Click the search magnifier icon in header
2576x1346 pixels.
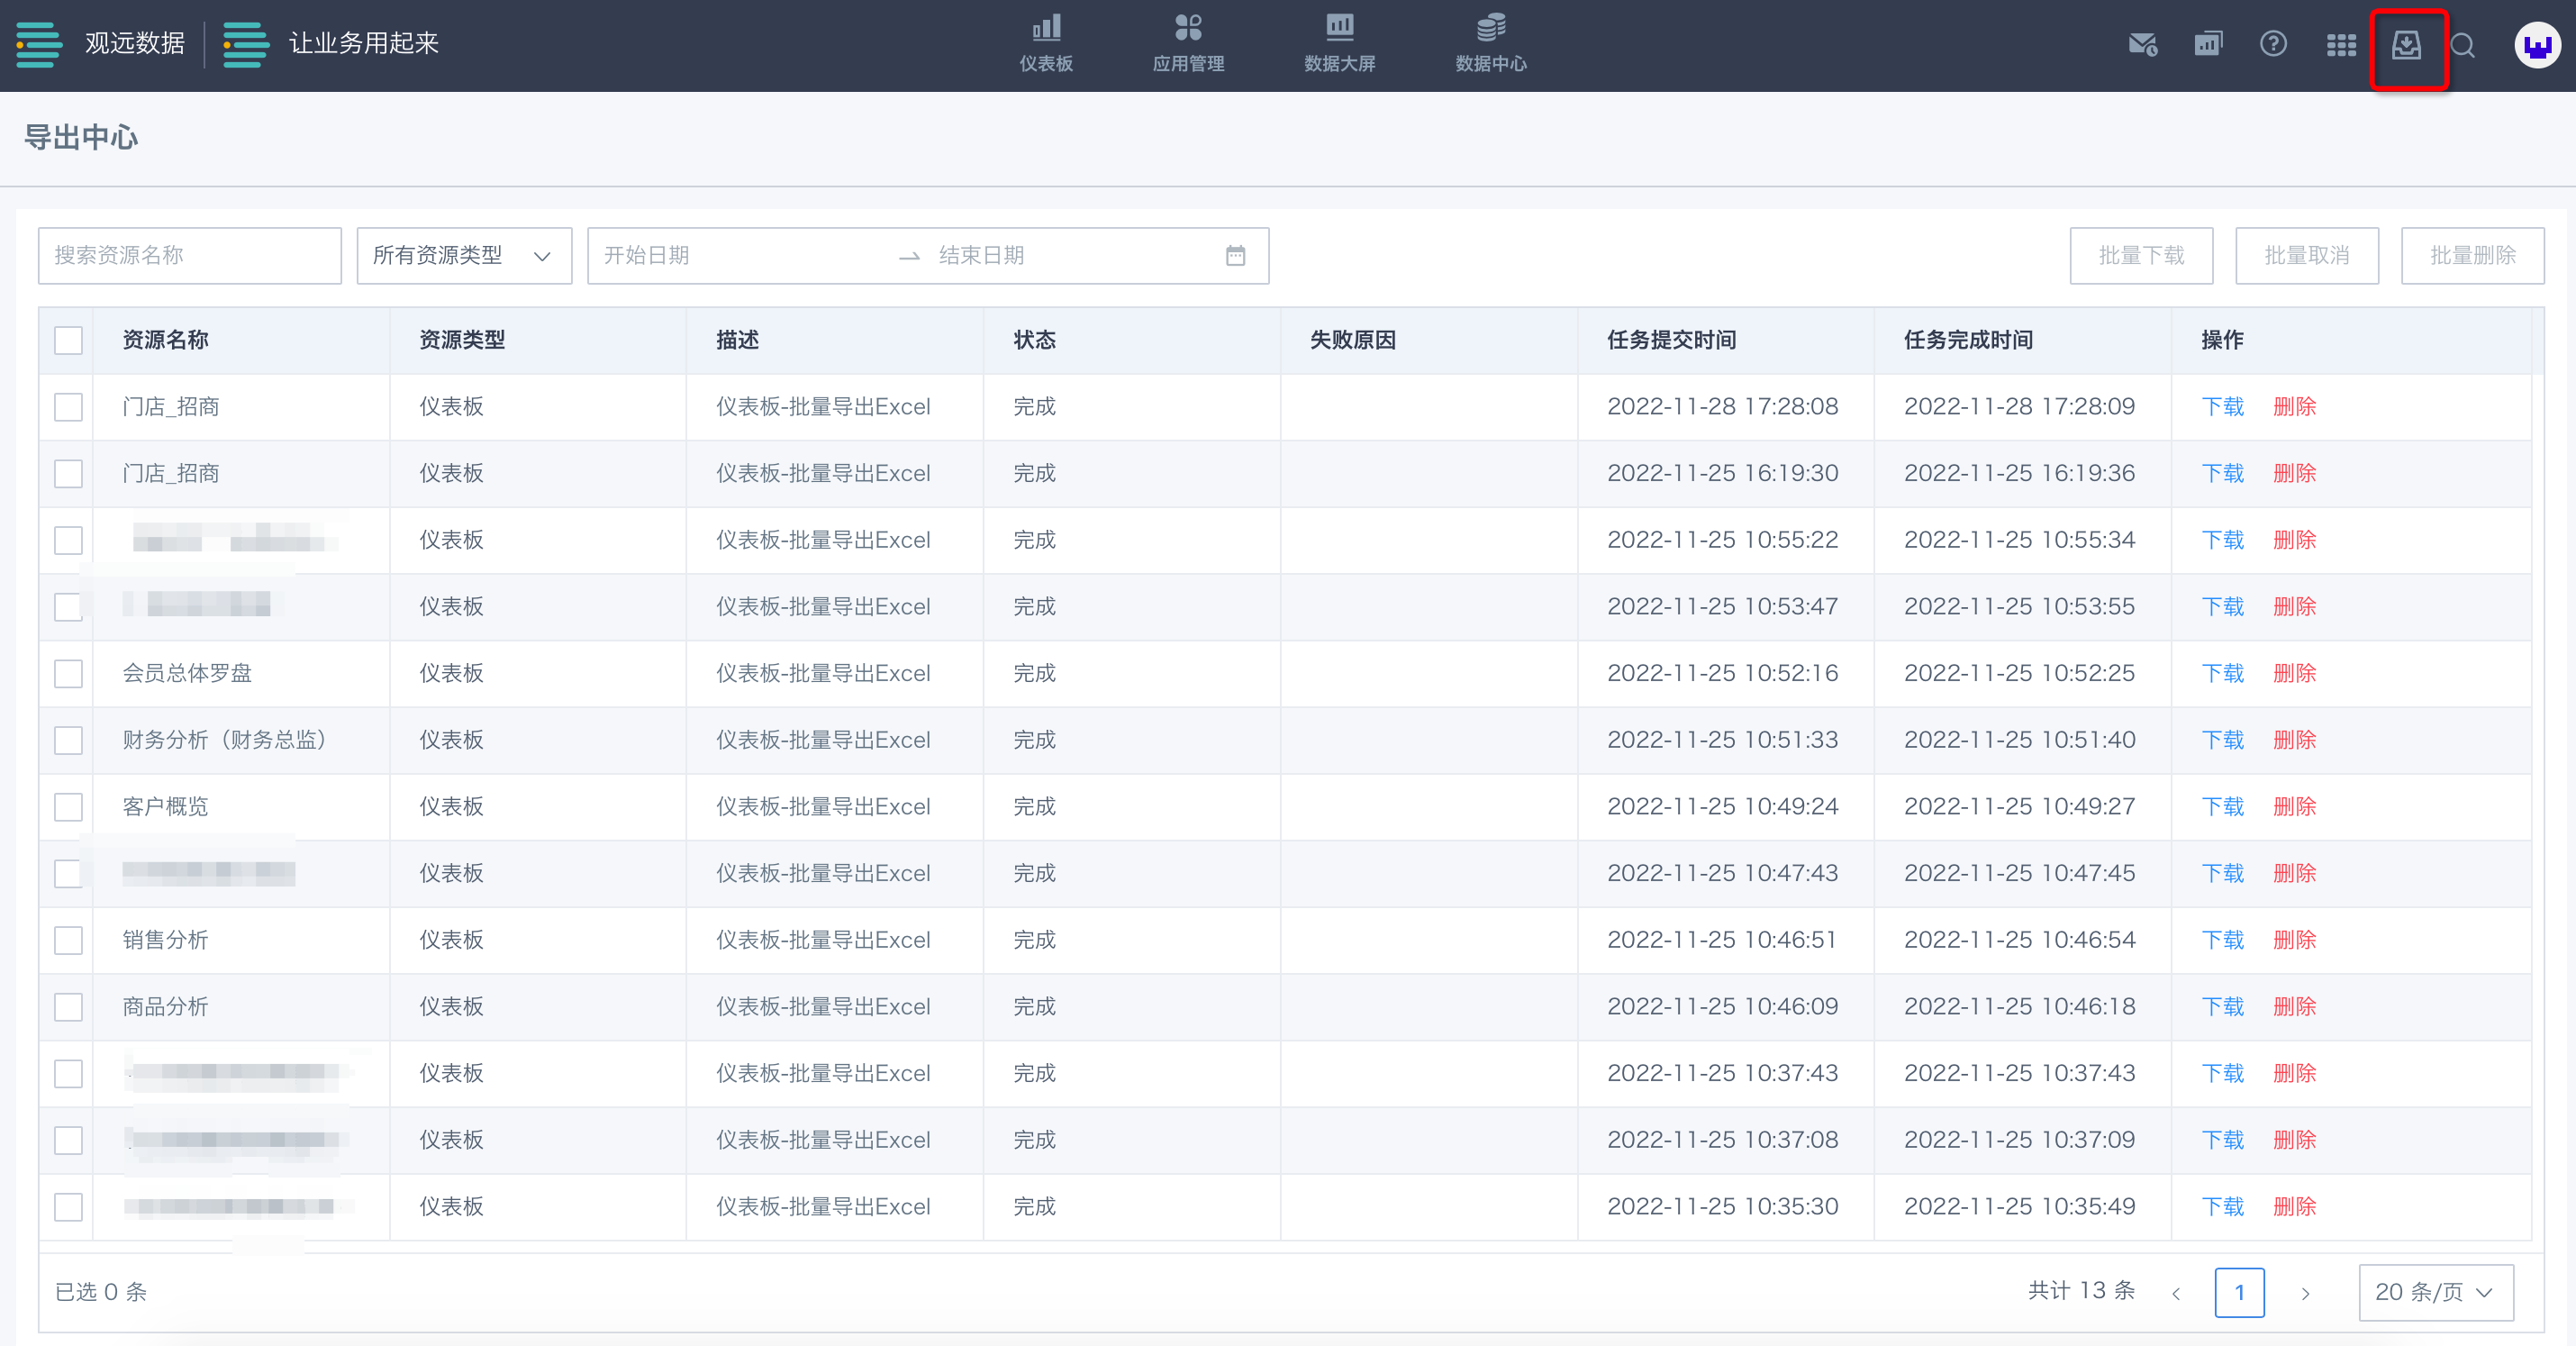coord(2463,45)
